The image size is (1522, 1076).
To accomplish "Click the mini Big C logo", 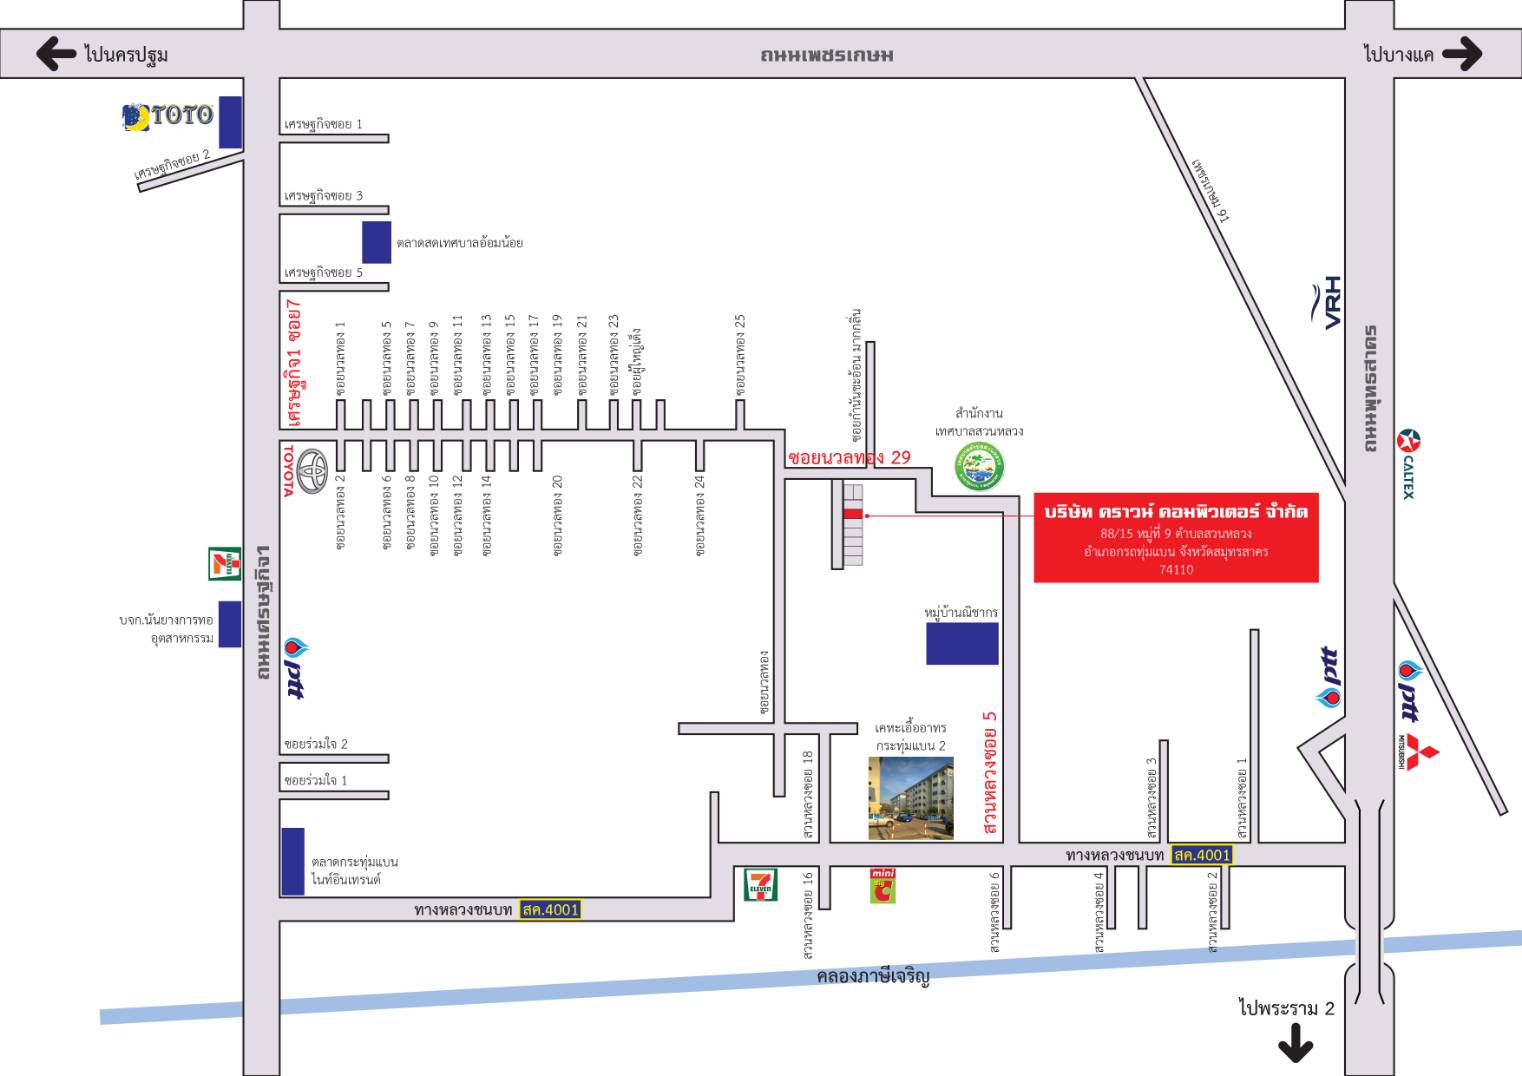I will click(883, 886).
